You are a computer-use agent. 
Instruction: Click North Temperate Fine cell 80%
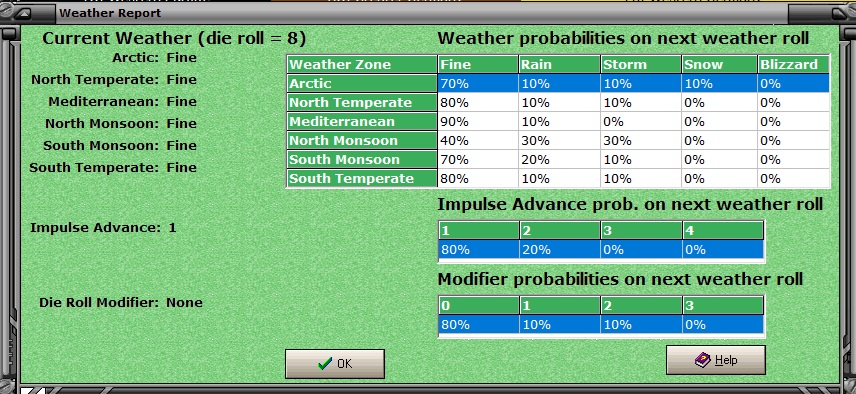click(478, 103)
